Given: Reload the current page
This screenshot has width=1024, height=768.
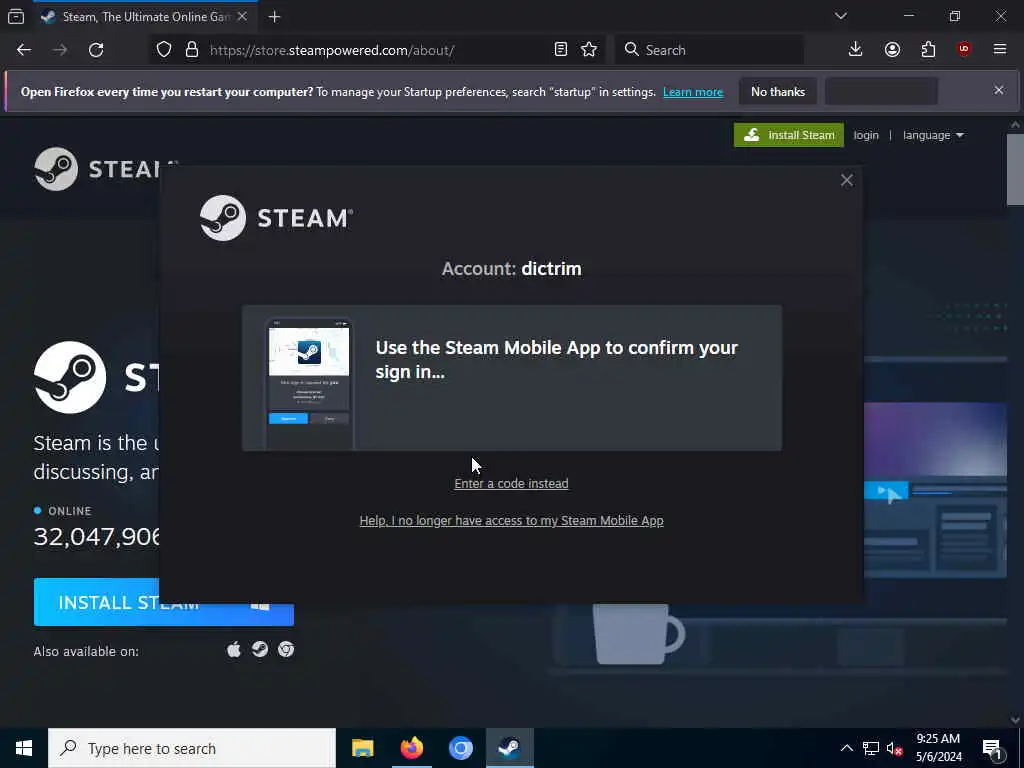Looking at the screenshot, I should pos(96,50).
